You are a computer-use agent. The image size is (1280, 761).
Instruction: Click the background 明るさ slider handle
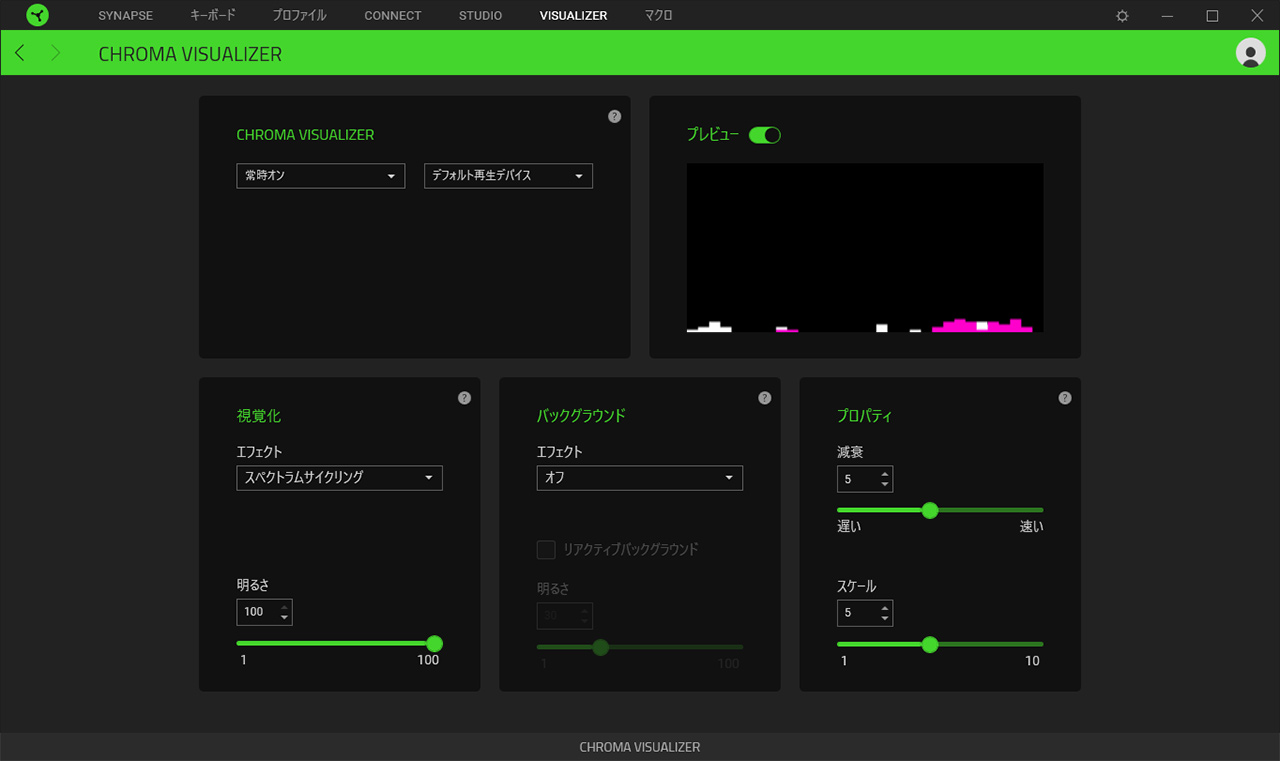[600, 647]
